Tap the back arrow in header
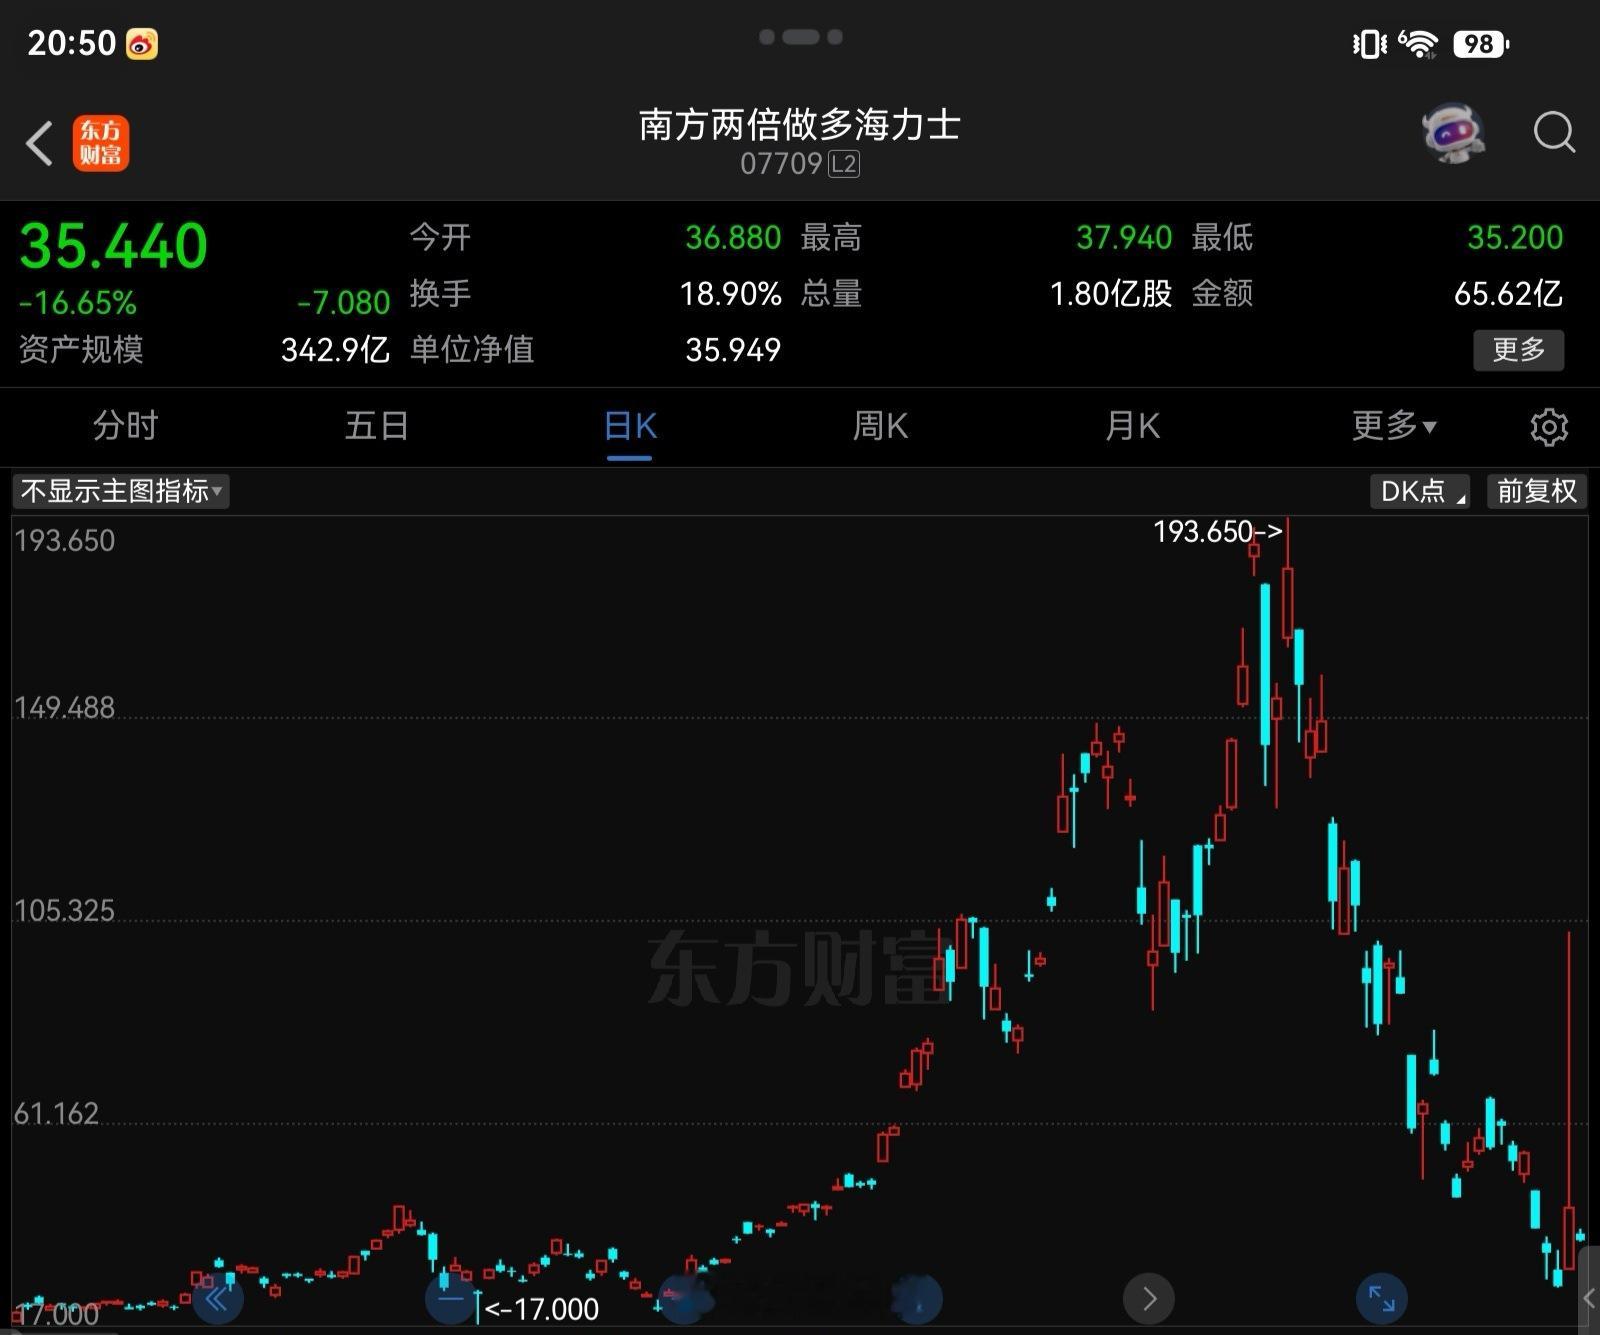 pyautogui.click(x=39, y=143)
